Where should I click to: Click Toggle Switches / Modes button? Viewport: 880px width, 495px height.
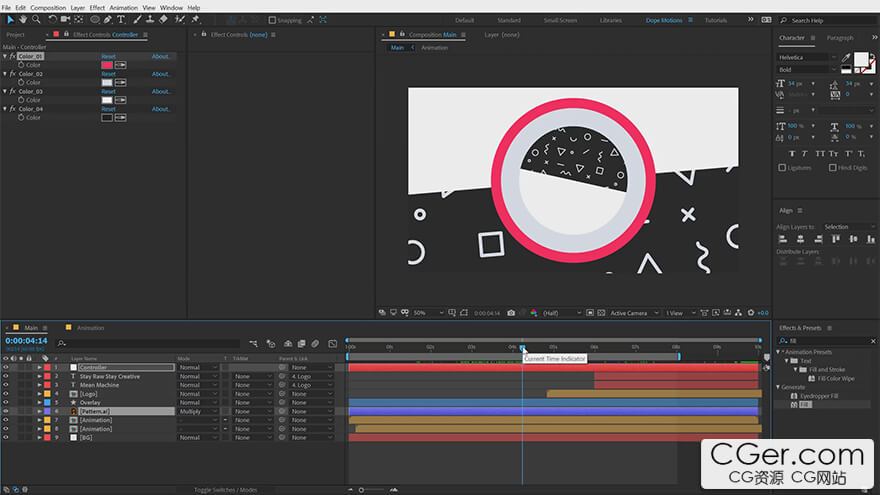(x=225, y=490)
